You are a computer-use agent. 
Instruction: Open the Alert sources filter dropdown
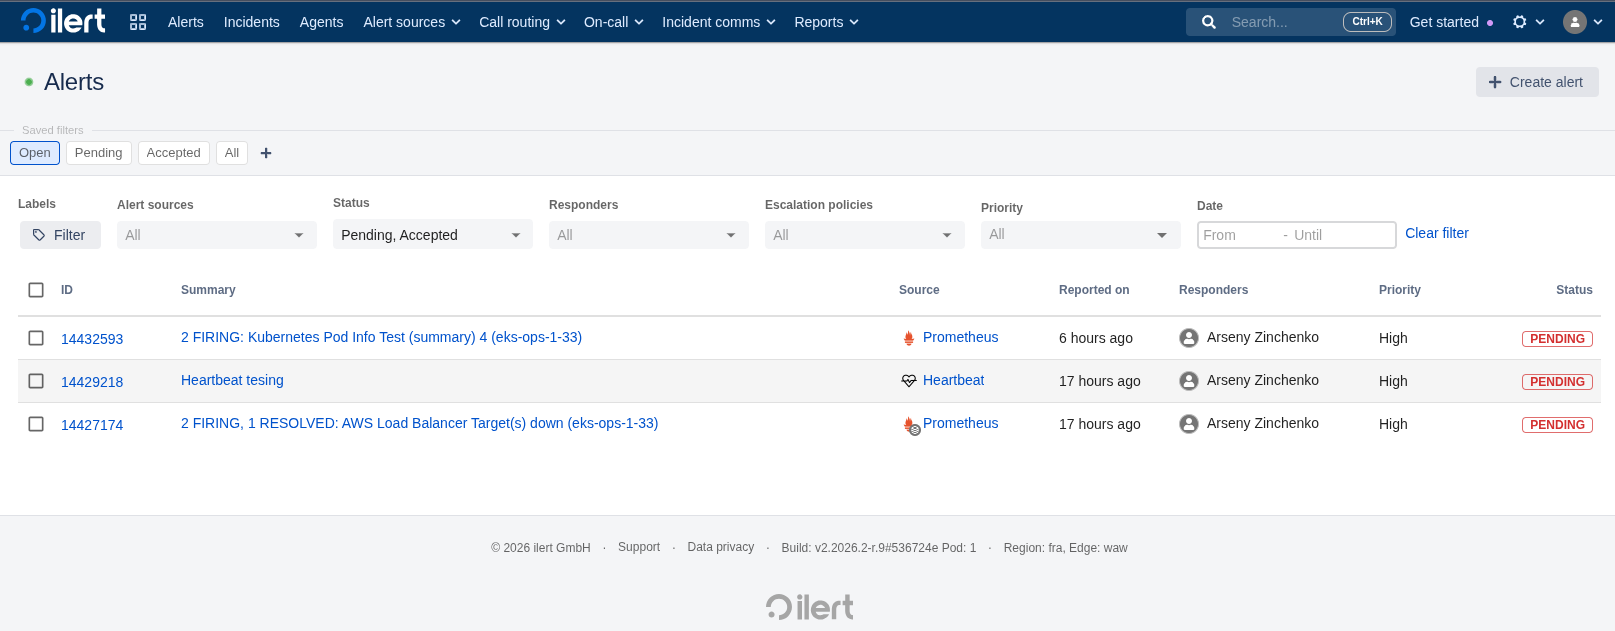point(216,235)
